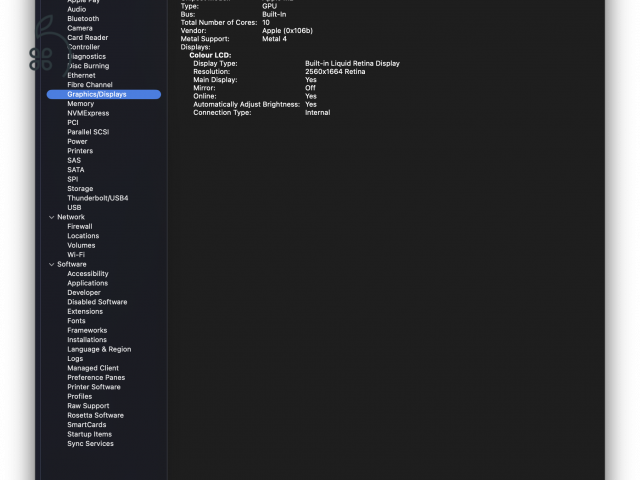
Task: Select the SATA entry
Action: coord(76,170)
